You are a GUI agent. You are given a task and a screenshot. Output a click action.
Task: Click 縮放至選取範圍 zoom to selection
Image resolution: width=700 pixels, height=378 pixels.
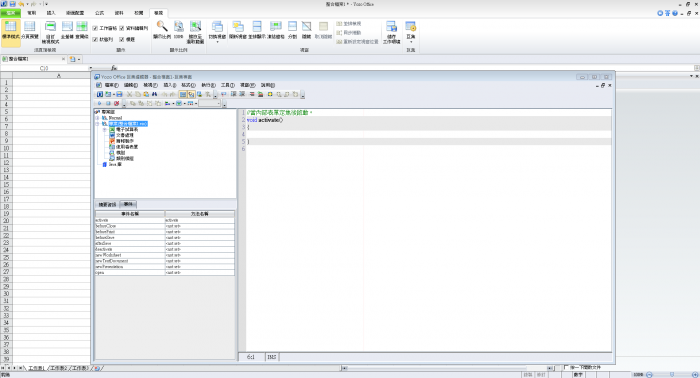click(x=195, y=32)
